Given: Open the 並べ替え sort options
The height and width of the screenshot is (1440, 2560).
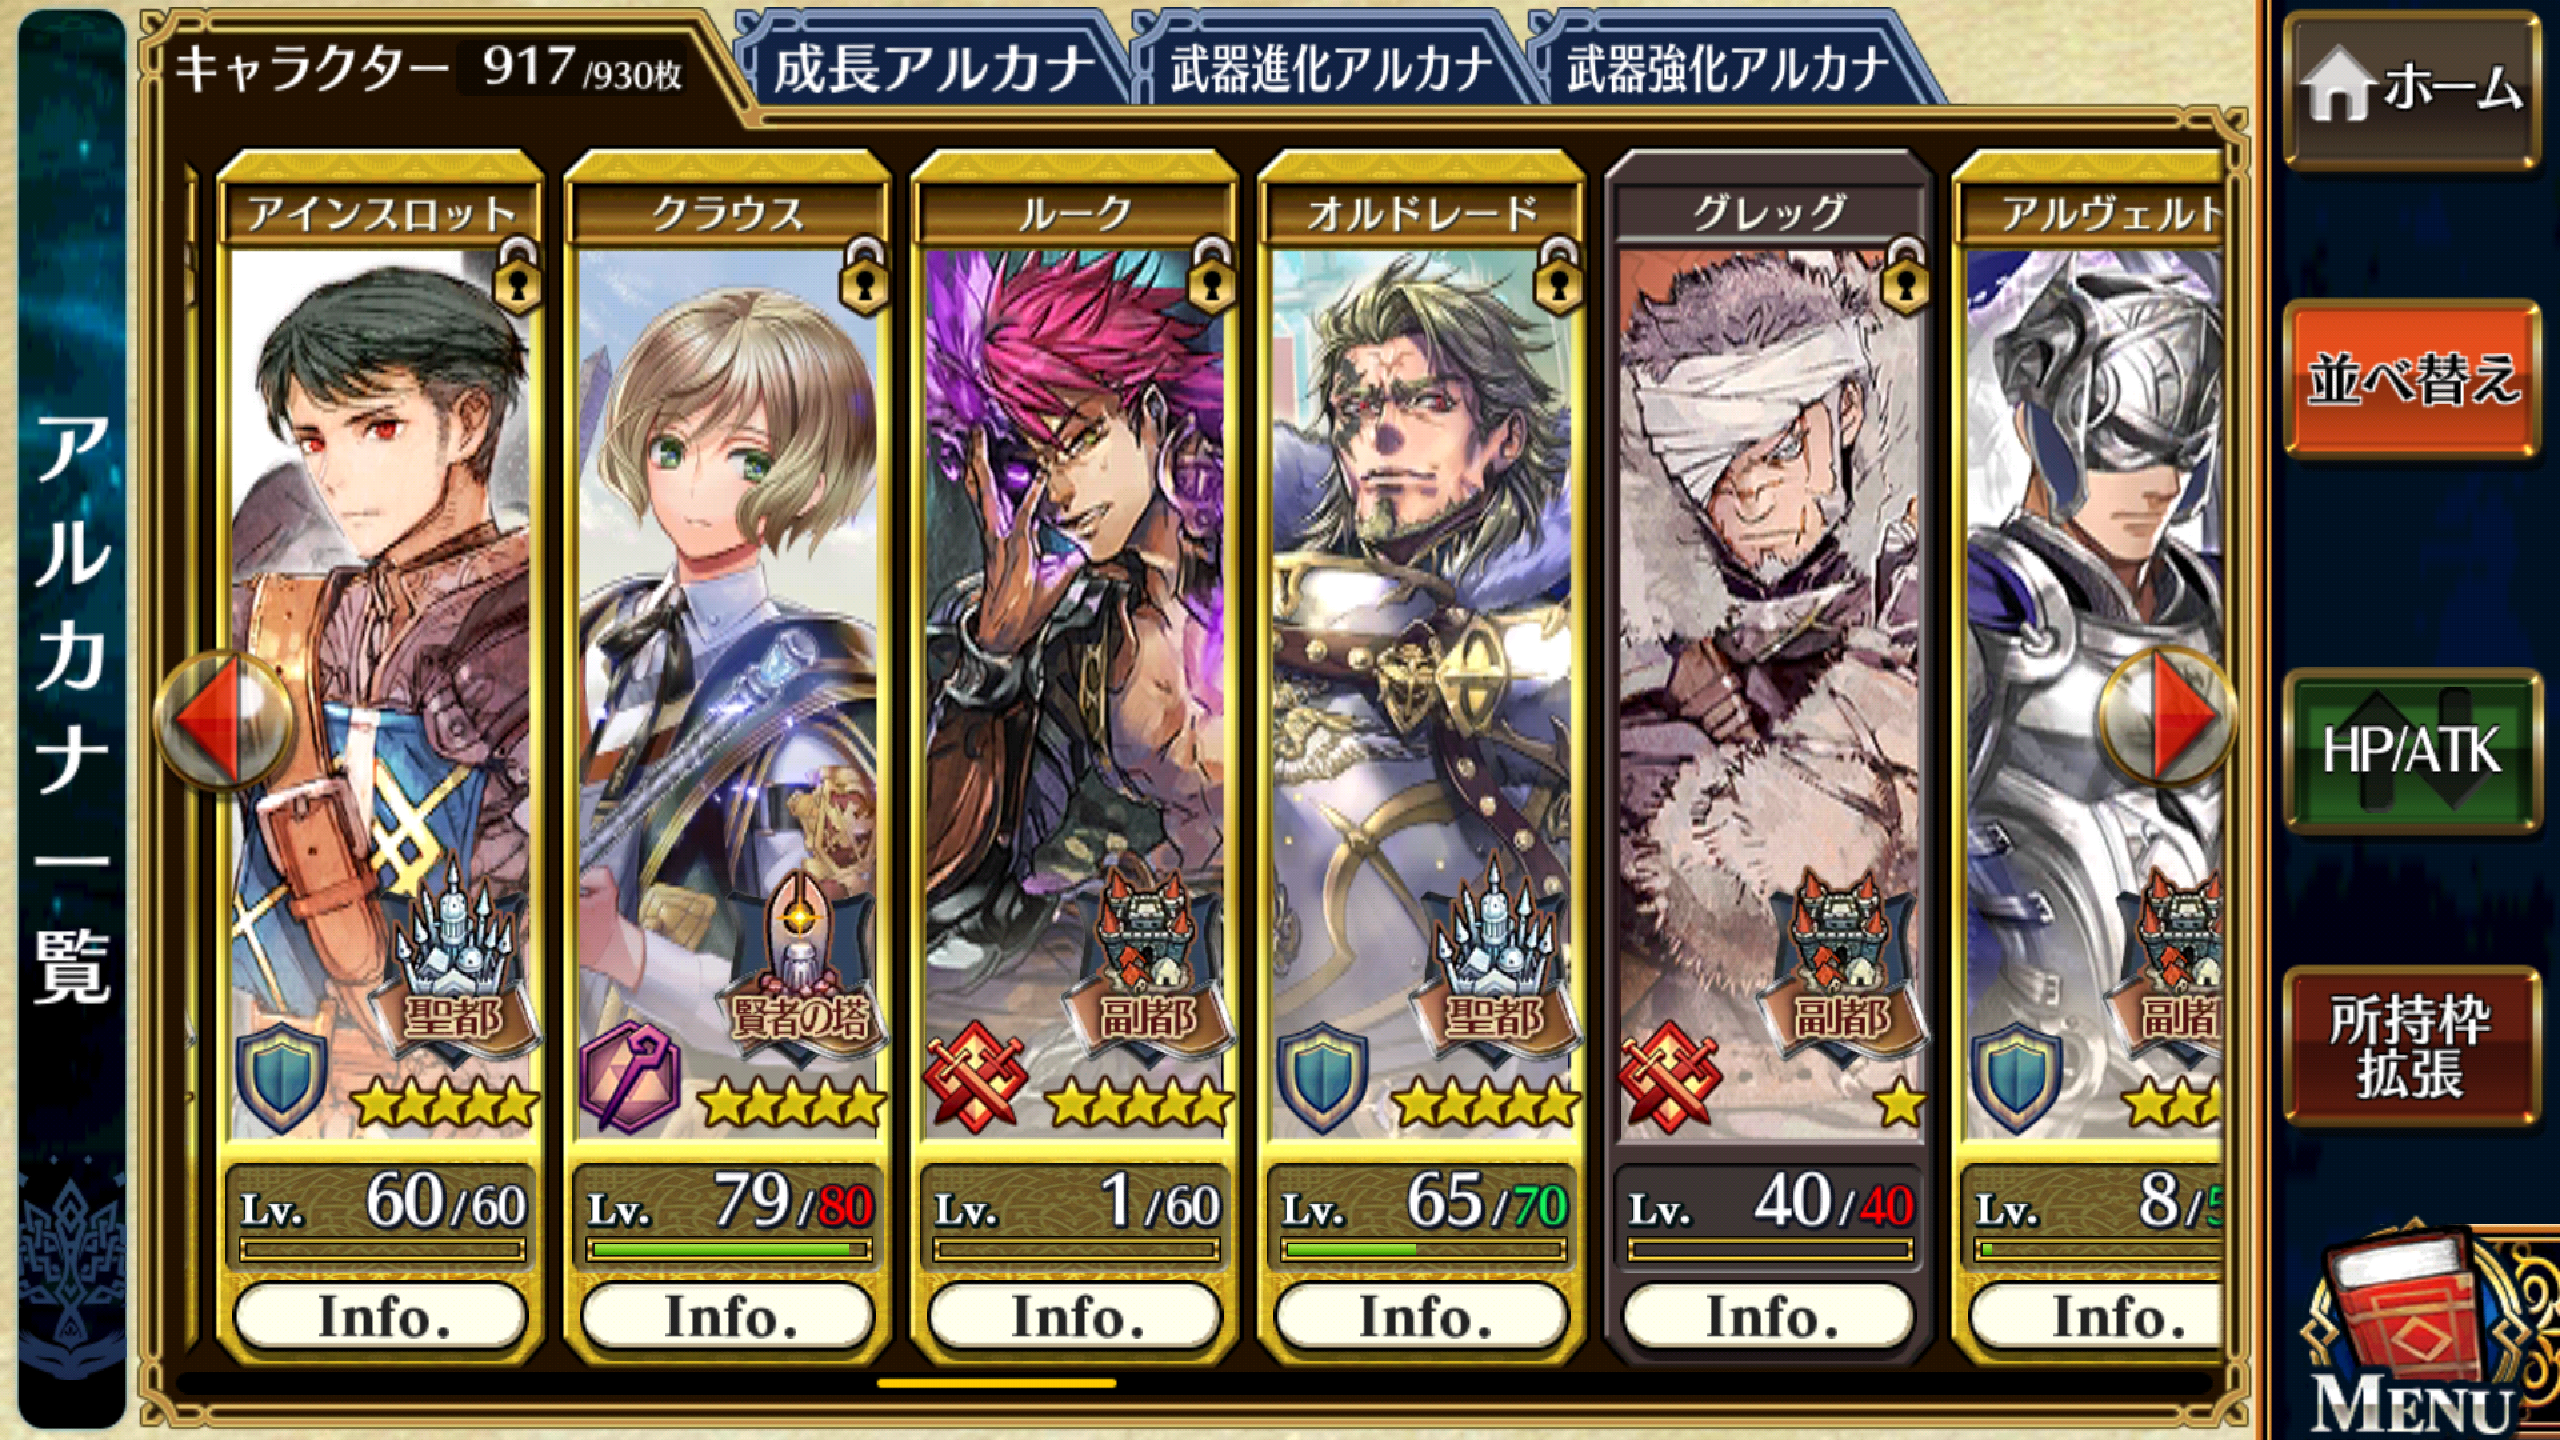Looking at the screenshot, I should (x=2412, y=380).
